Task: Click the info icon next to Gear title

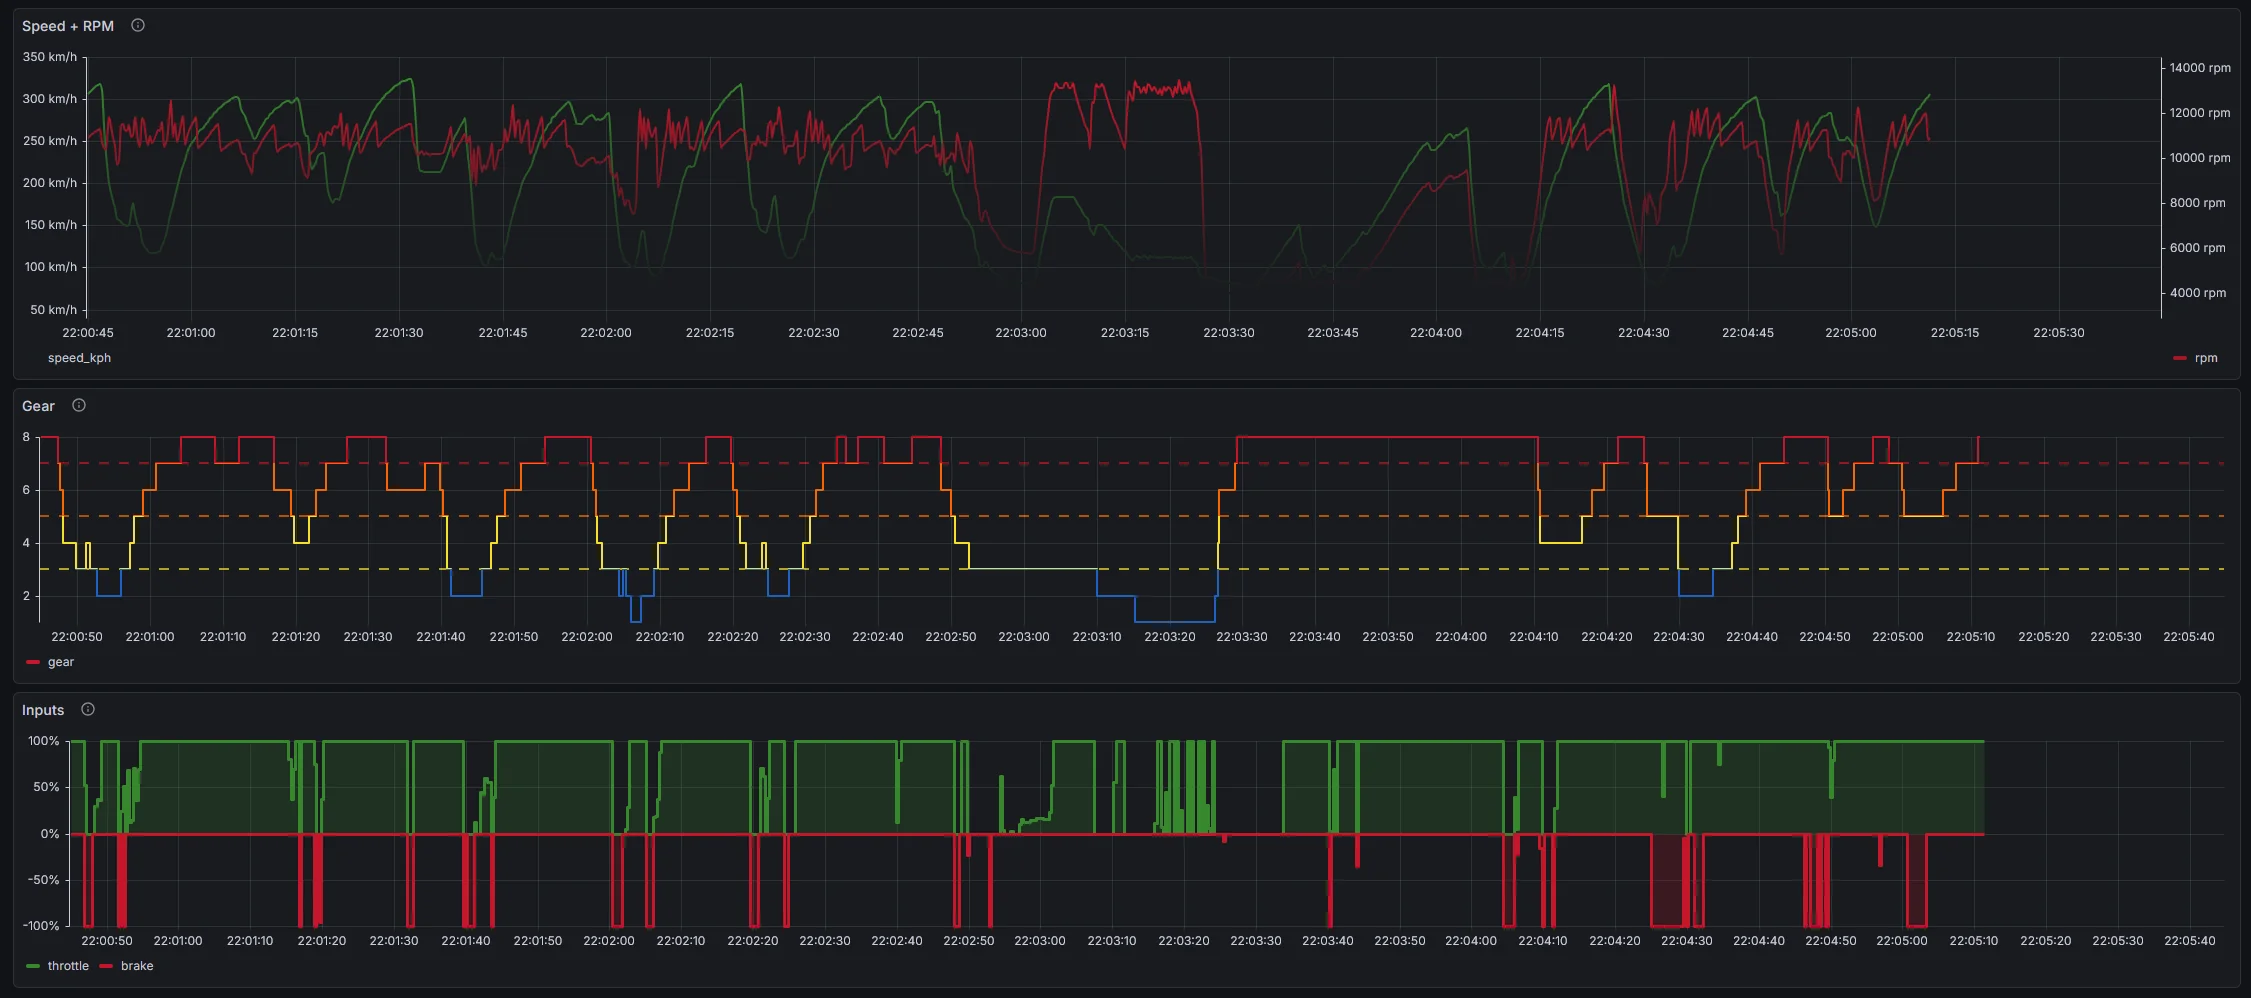Action: click(x=79, y=406)
